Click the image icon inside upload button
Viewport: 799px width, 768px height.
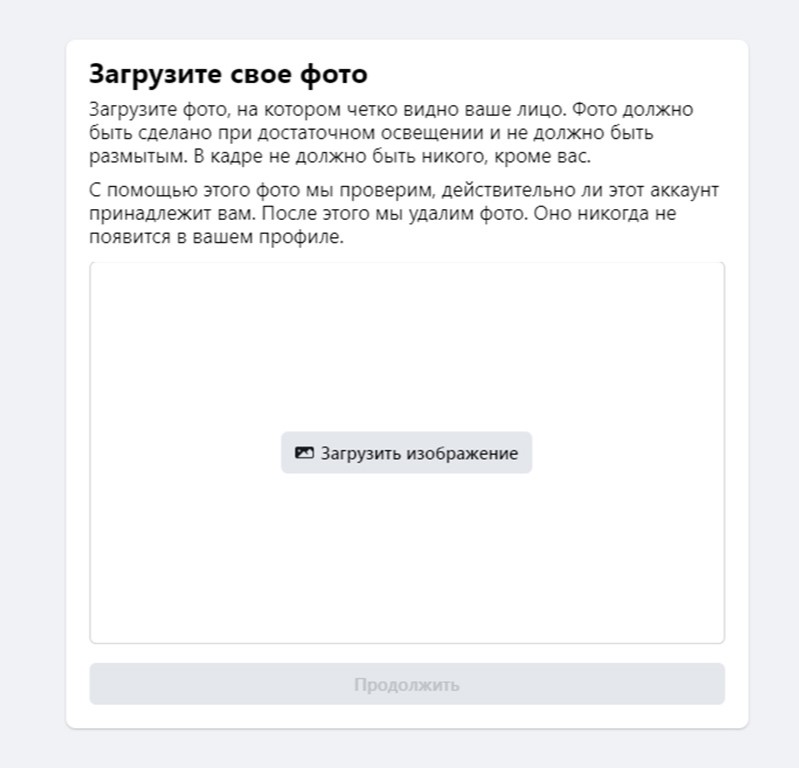point(304,453)
